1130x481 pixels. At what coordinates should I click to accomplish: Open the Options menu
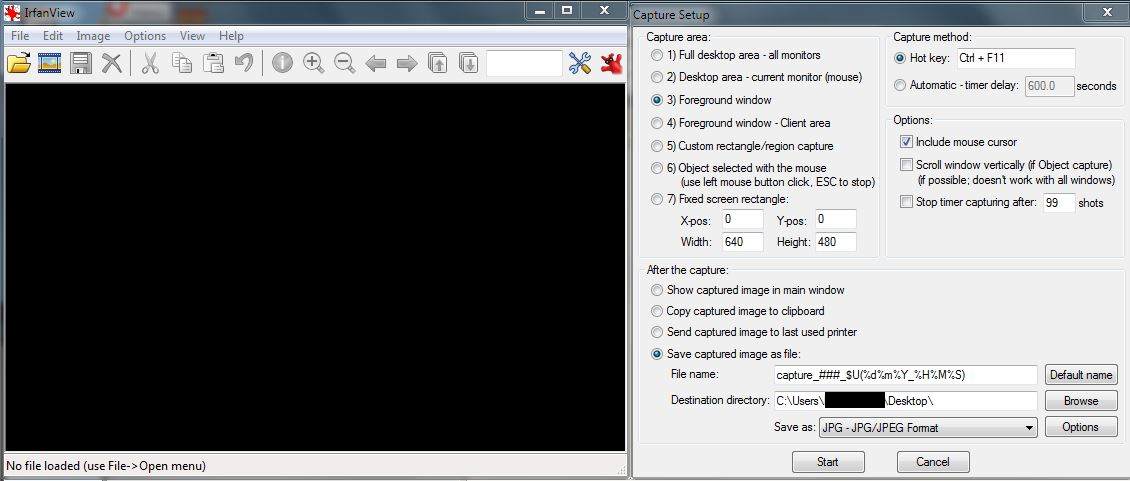pyautogui.click(x=145, y=35)
